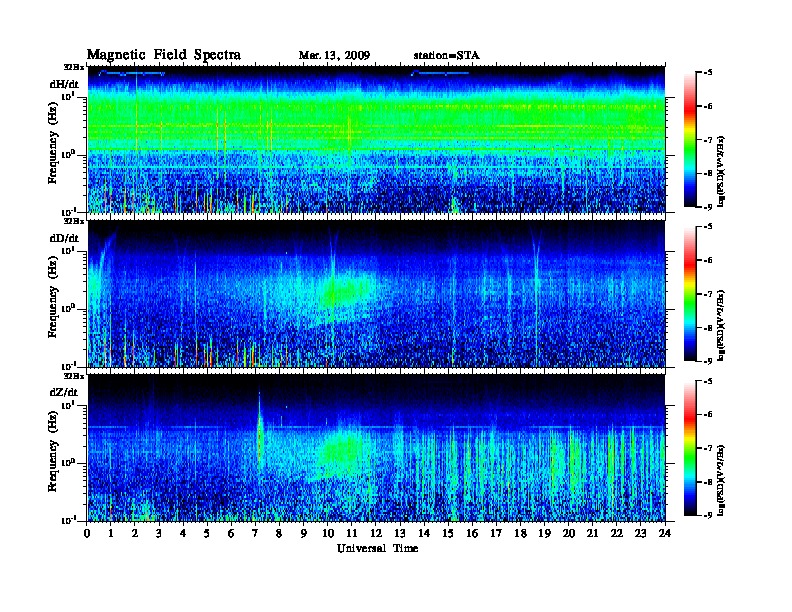792x612 pixels.
Task: Click the 'Universal Time' axis title
Action: pos(377,548)
